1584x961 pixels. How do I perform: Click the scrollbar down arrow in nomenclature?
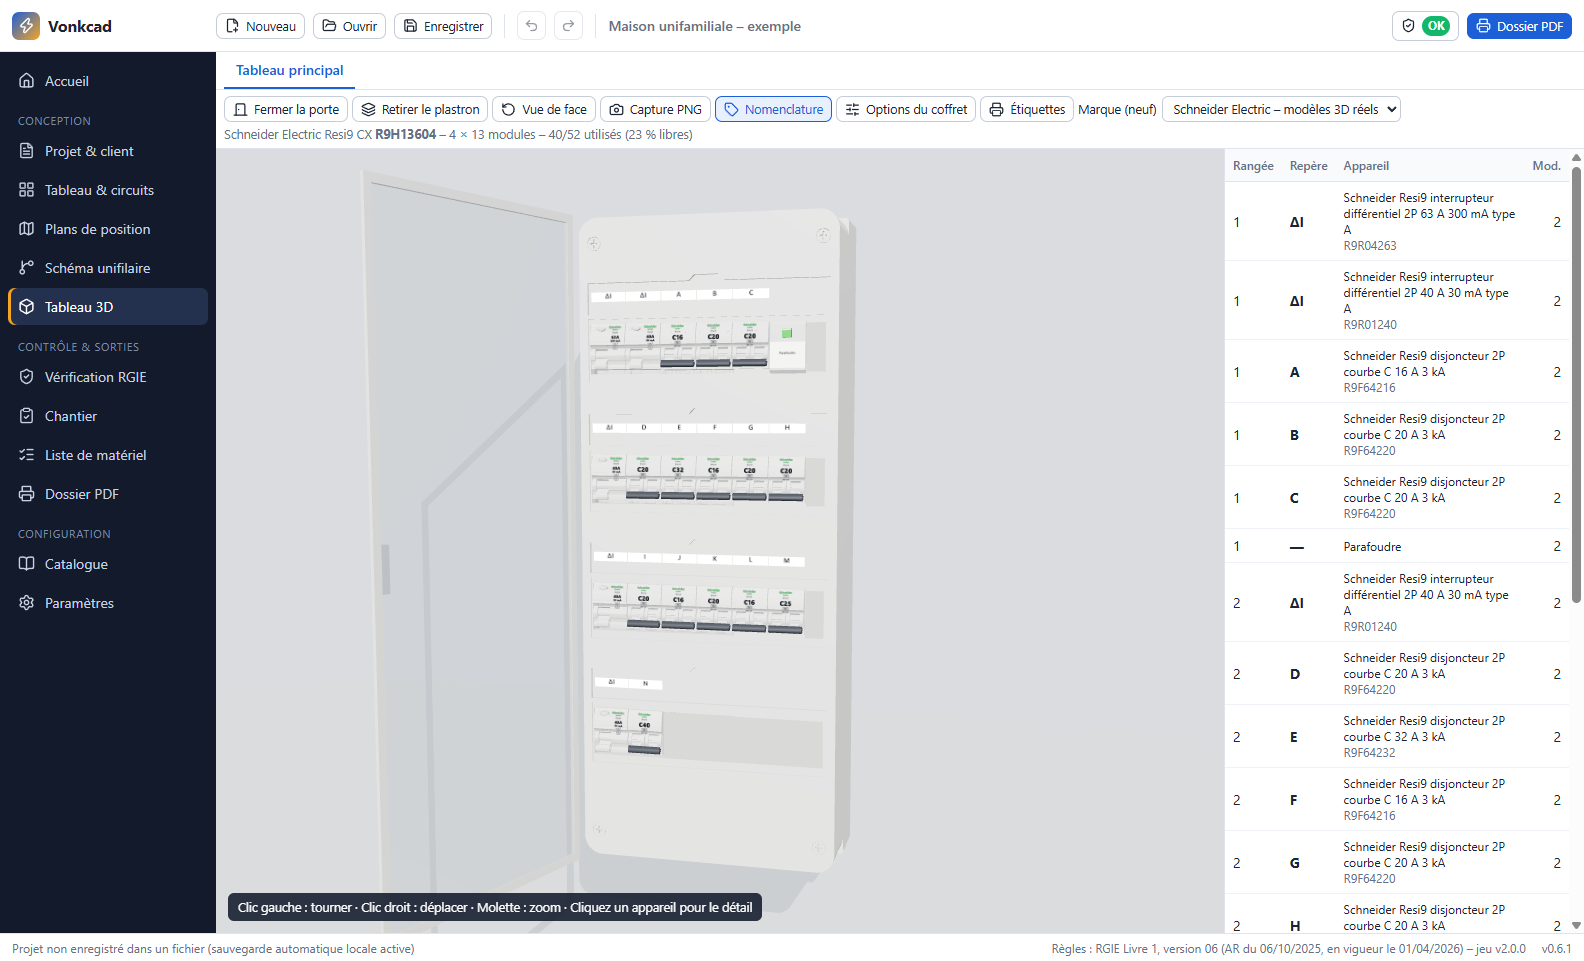(x=1577, y=926)
